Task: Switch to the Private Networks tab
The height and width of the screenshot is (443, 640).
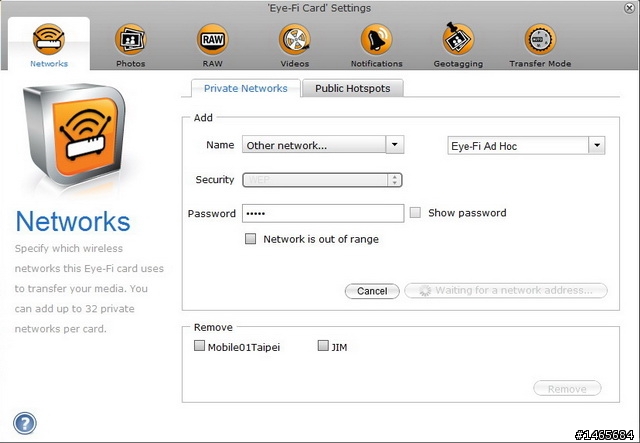Action: click(246, 88)
